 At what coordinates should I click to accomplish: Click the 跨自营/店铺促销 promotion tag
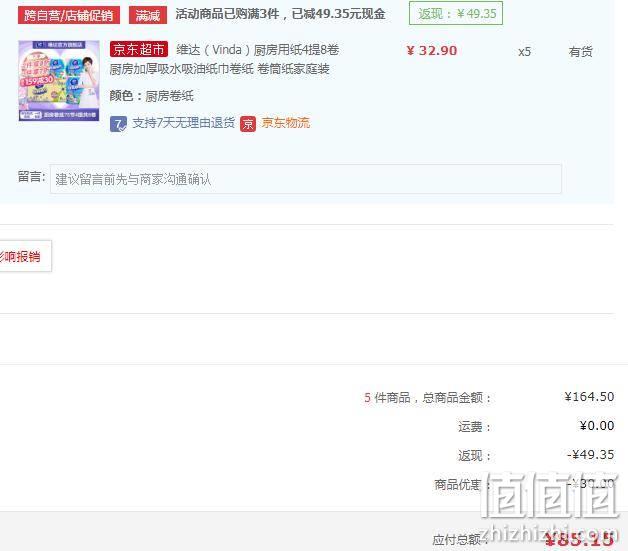pos(68,15)
